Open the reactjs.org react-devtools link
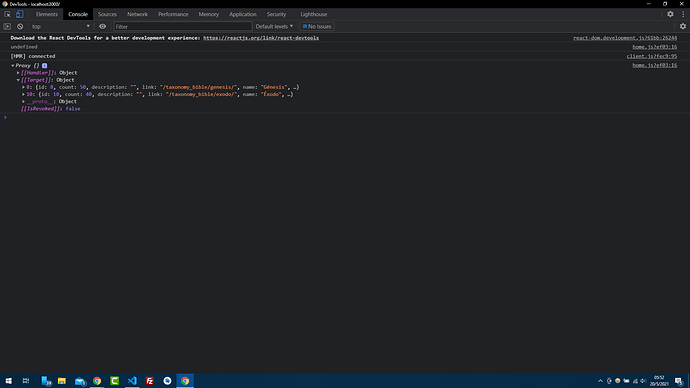The height and width of the screenshot is (388, 690). click(261, 38)
